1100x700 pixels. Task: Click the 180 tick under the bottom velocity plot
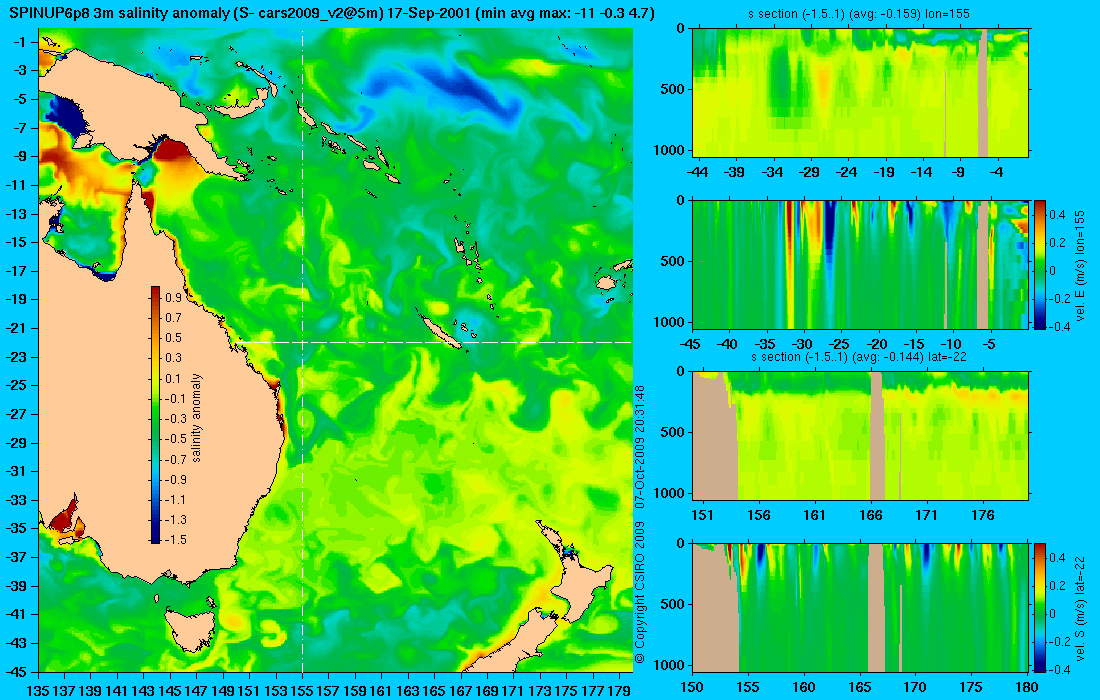tap(1027, 687)
